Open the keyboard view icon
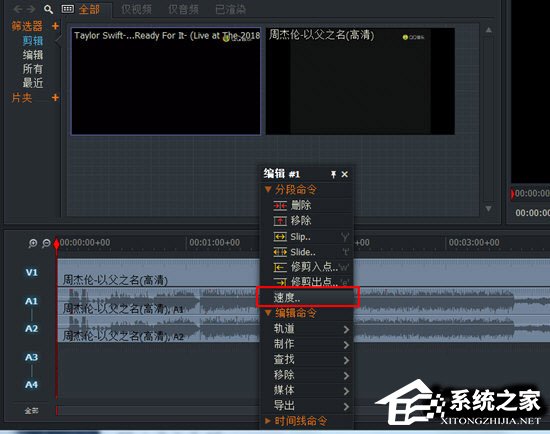This screenshot has width=550, height=434. click(x=67, y=9)
